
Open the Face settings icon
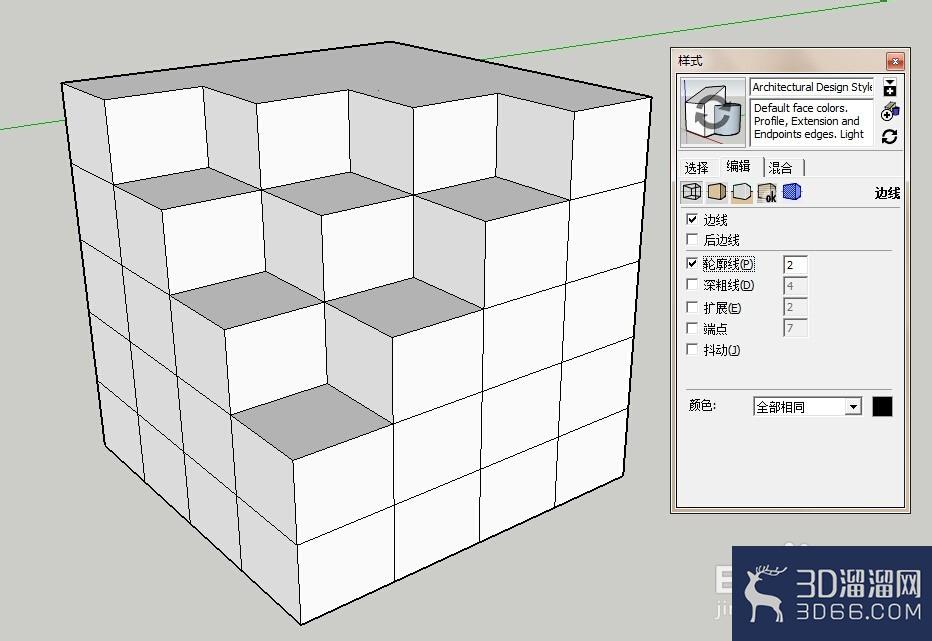[717, 192]
